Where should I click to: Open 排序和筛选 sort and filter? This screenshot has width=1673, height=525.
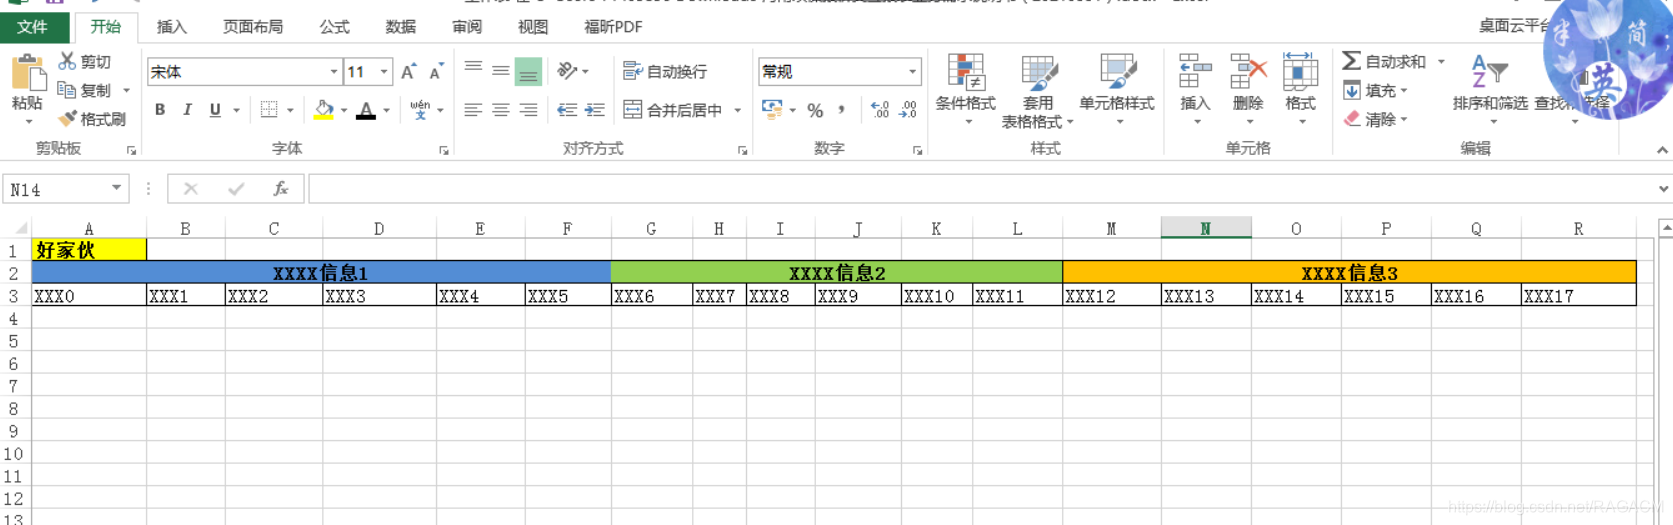click(x=1490, y=88)
